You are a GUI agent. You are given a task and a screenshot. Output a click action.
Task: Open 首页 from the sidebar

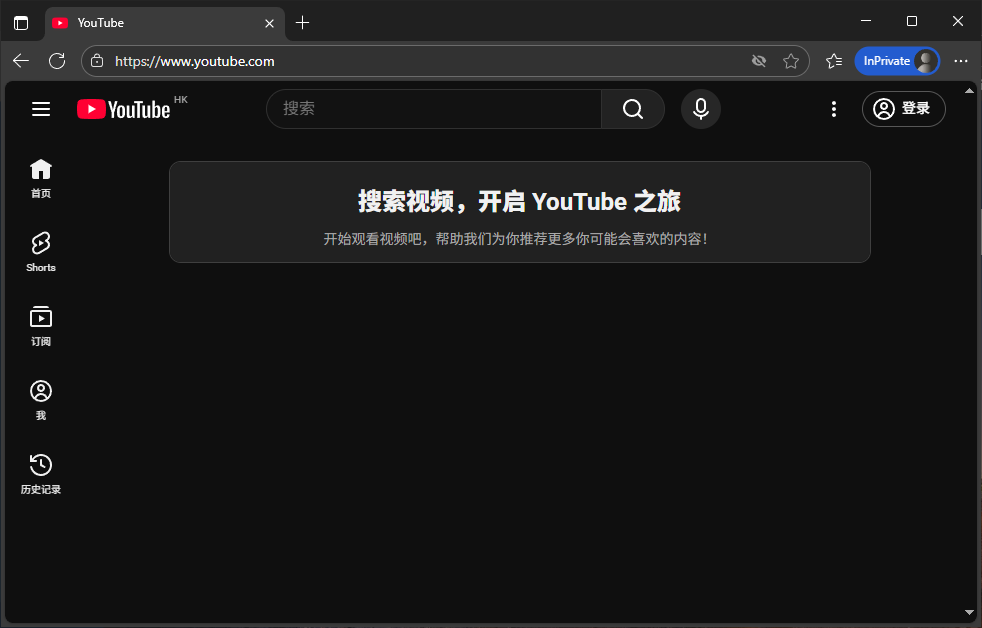click(40, 178)
